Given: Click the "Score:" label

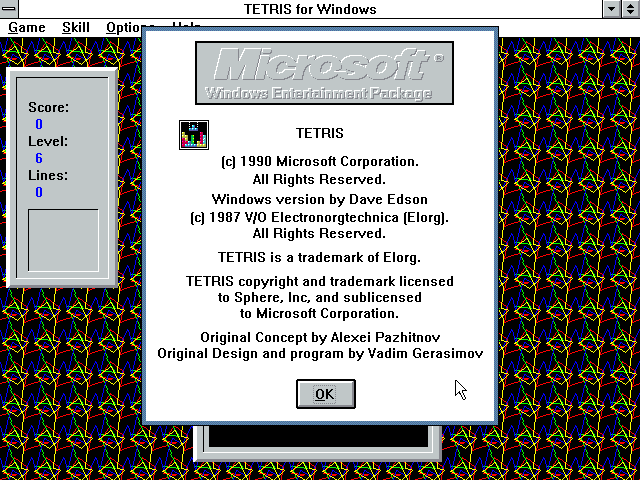Looking at the screenshot, I should point(49,107).
